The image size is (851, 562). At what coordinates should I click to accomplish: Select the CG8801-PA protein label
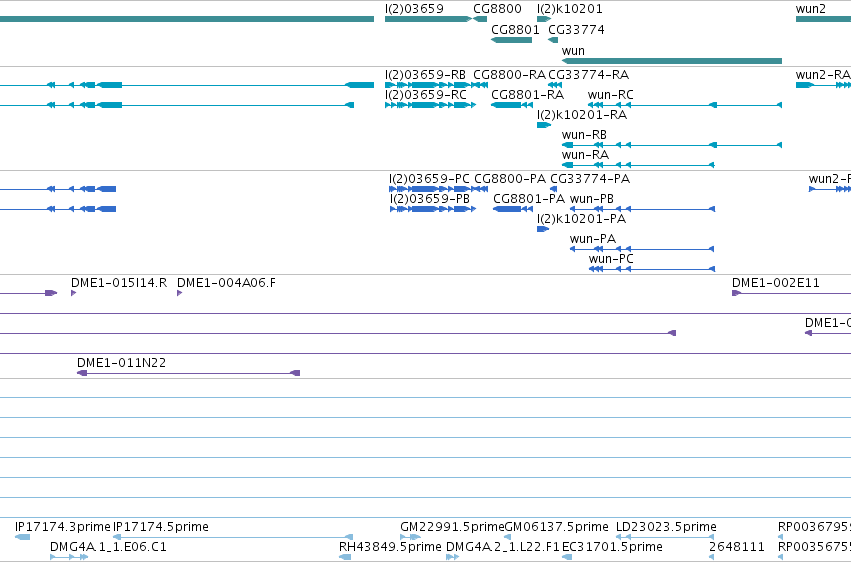pyautogui.click(x=529, y=199)
